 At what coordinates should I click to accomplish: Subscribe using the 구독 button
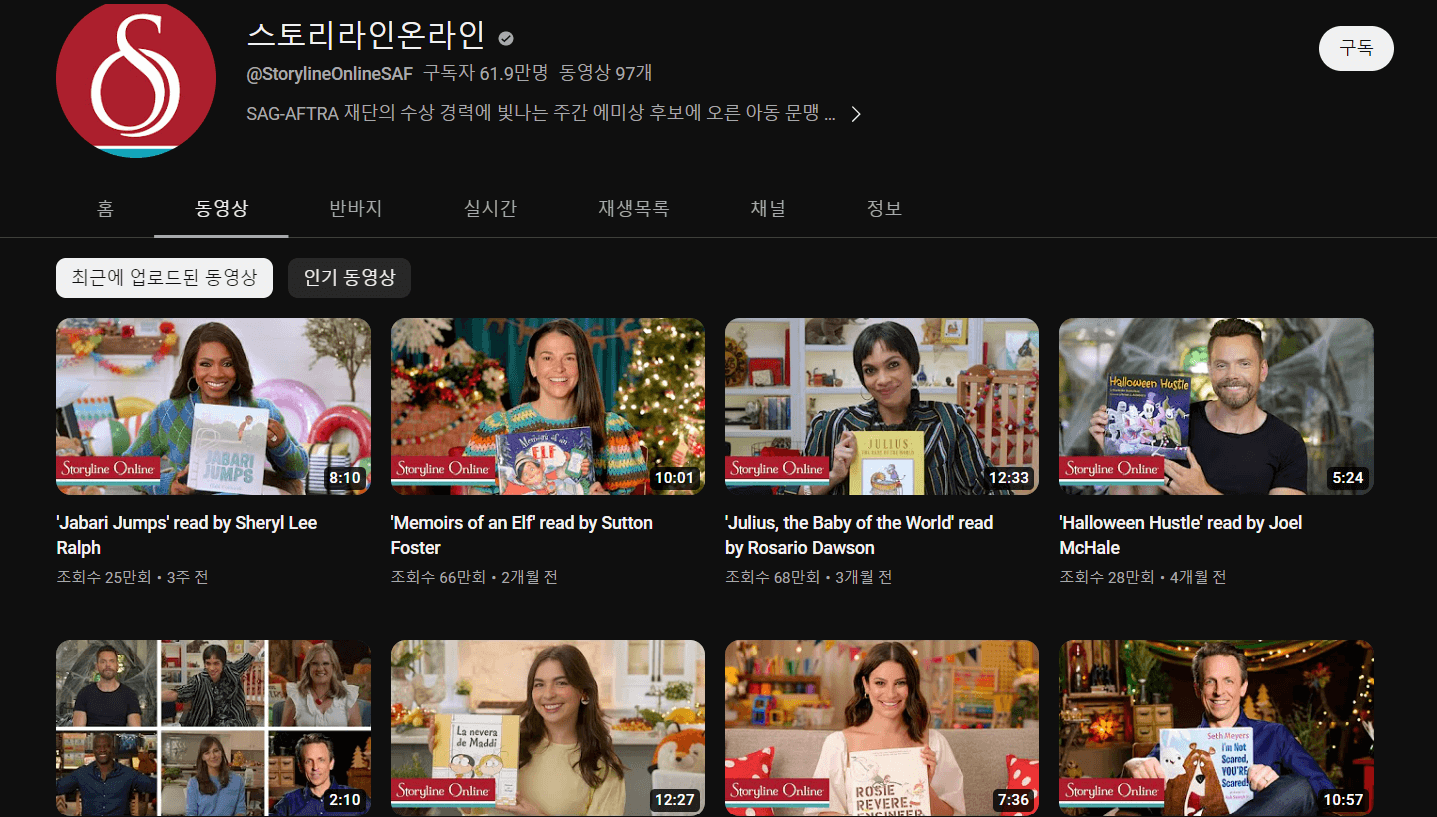click(x=1356, y=48)
